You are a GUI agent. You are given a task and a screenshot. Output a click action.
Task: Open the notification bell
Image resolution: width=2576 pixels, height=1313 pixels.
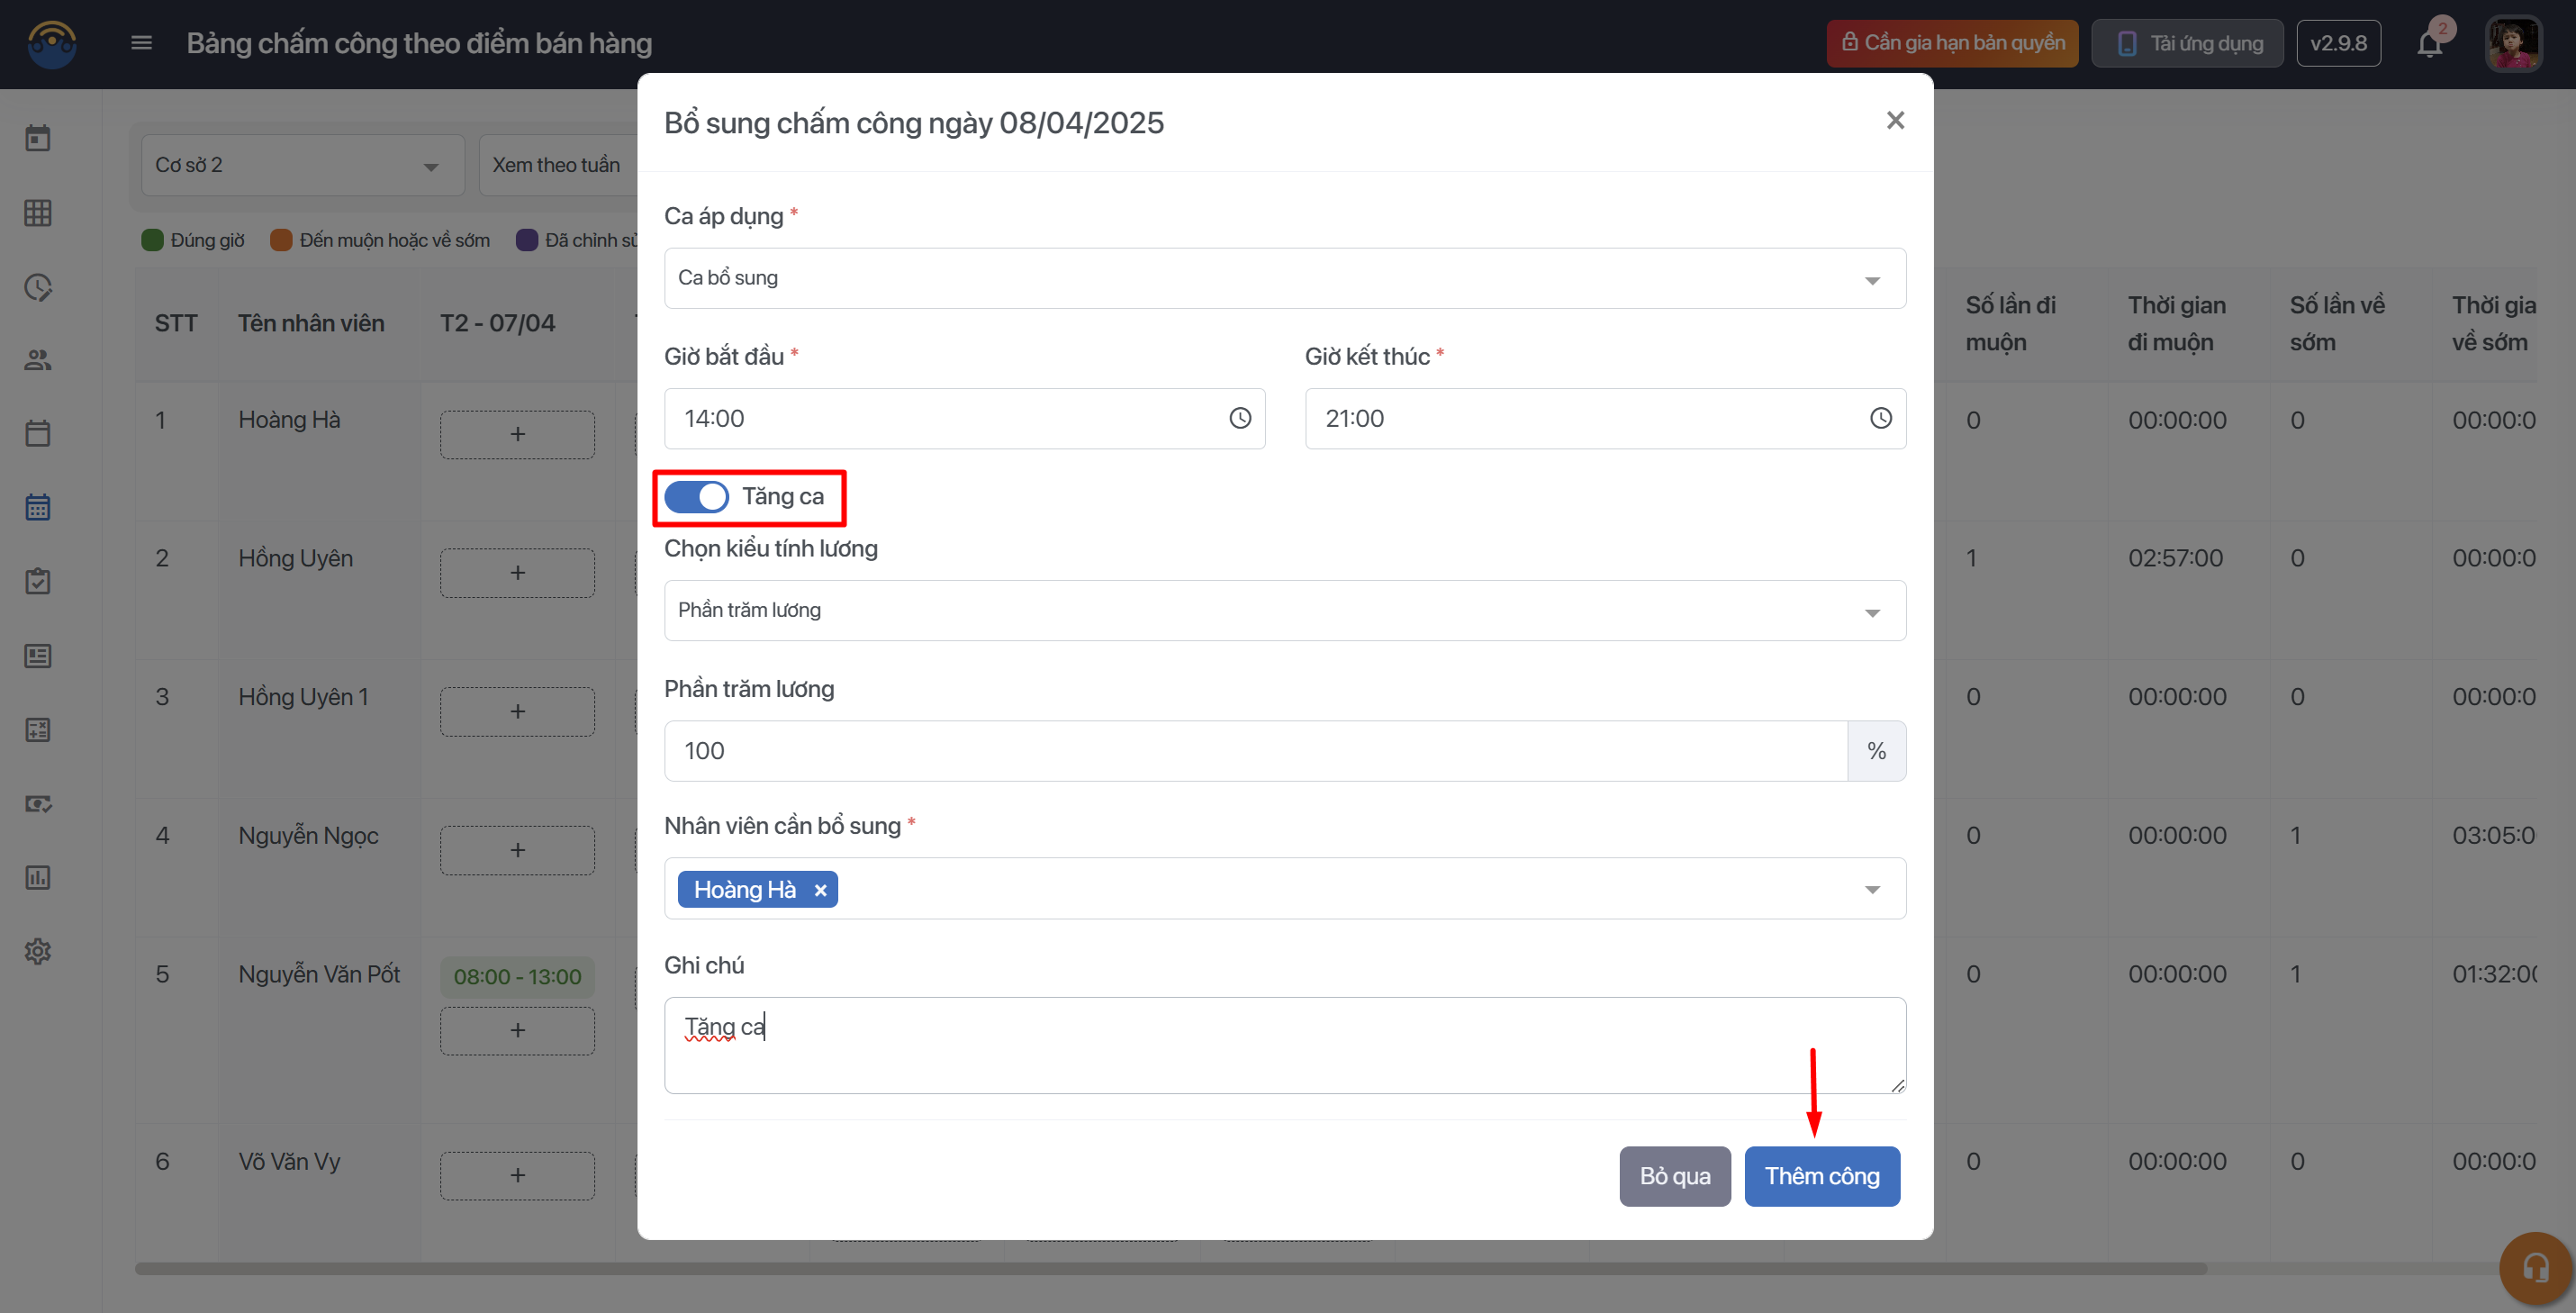coord(2429,44)
